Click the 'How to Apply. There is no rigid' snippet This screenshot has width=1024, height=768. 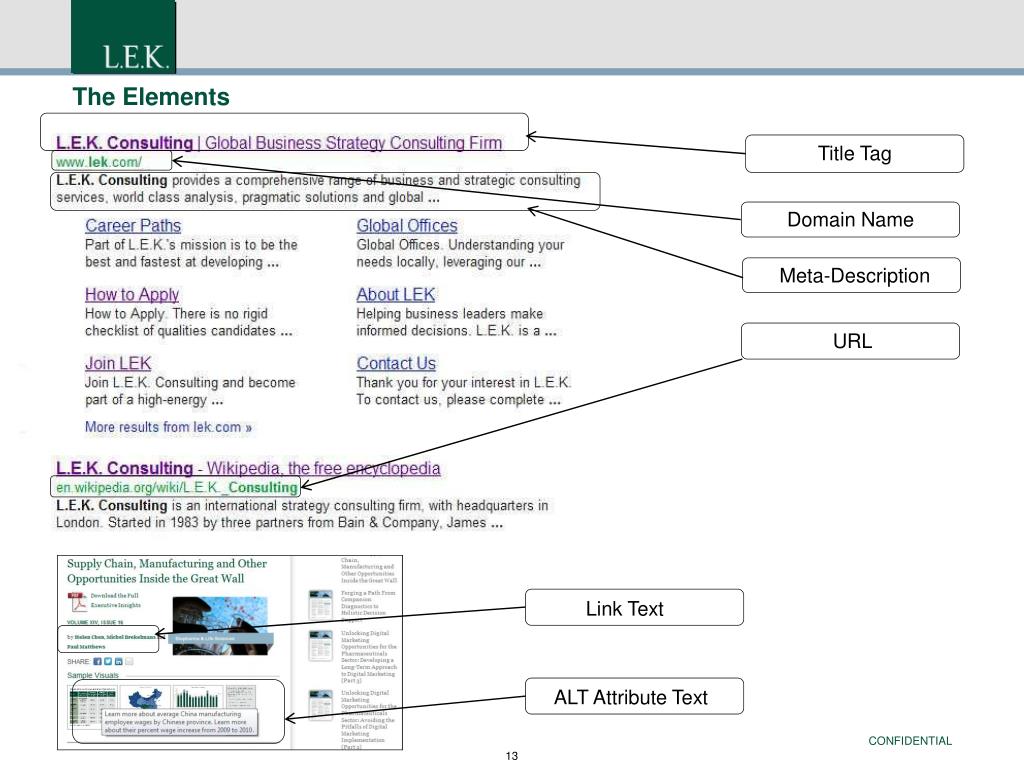188,322
